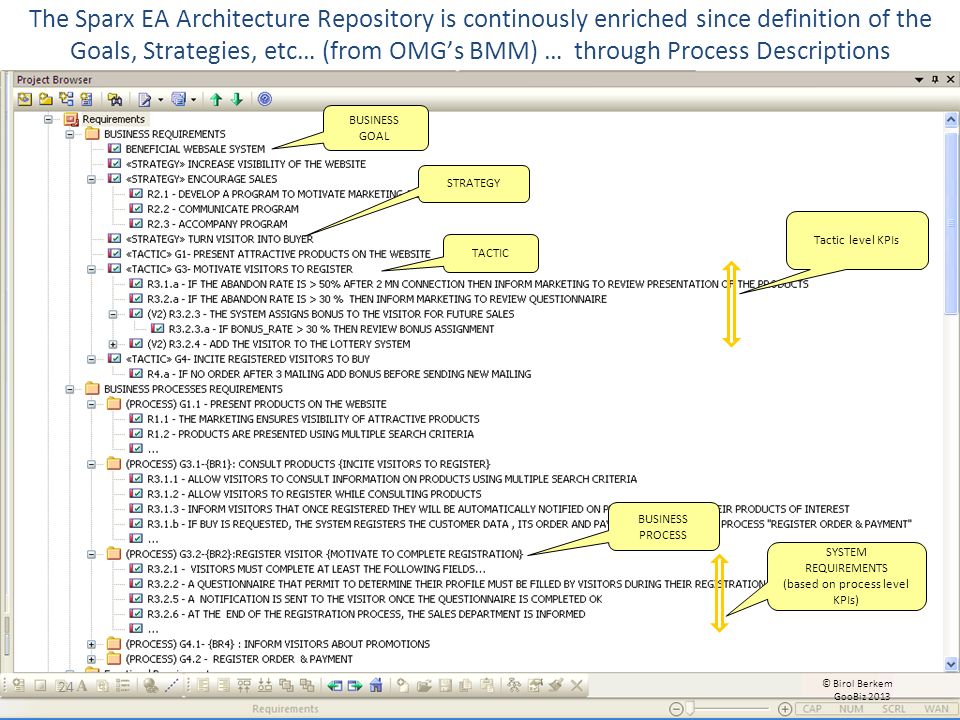Click the blue circular Help icon

[x=264, y=99]
